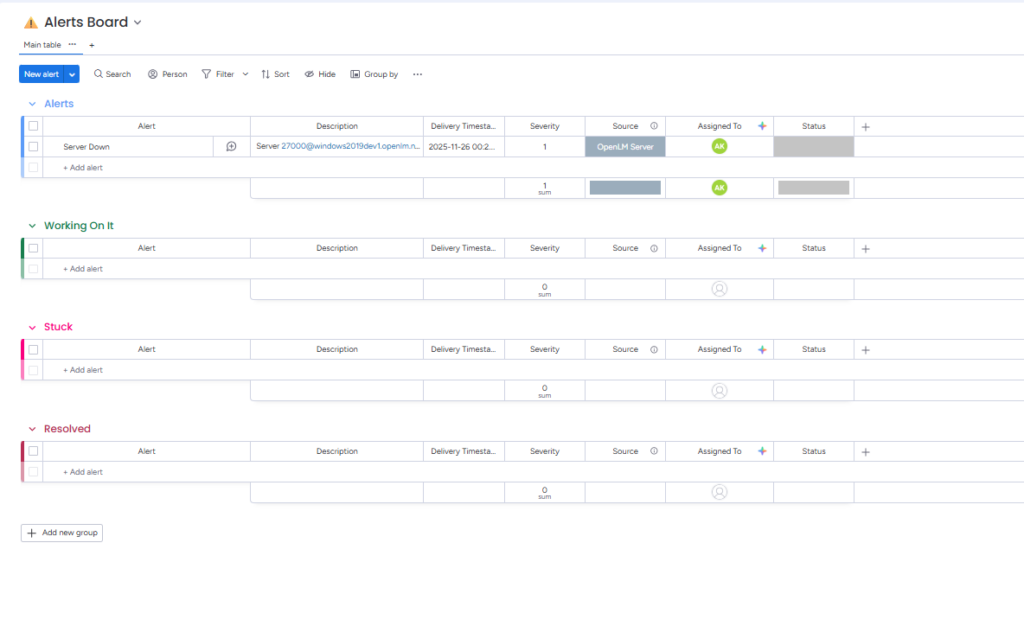Click the Add new group button
The image size is (1024, 626).
pos(62,533)
